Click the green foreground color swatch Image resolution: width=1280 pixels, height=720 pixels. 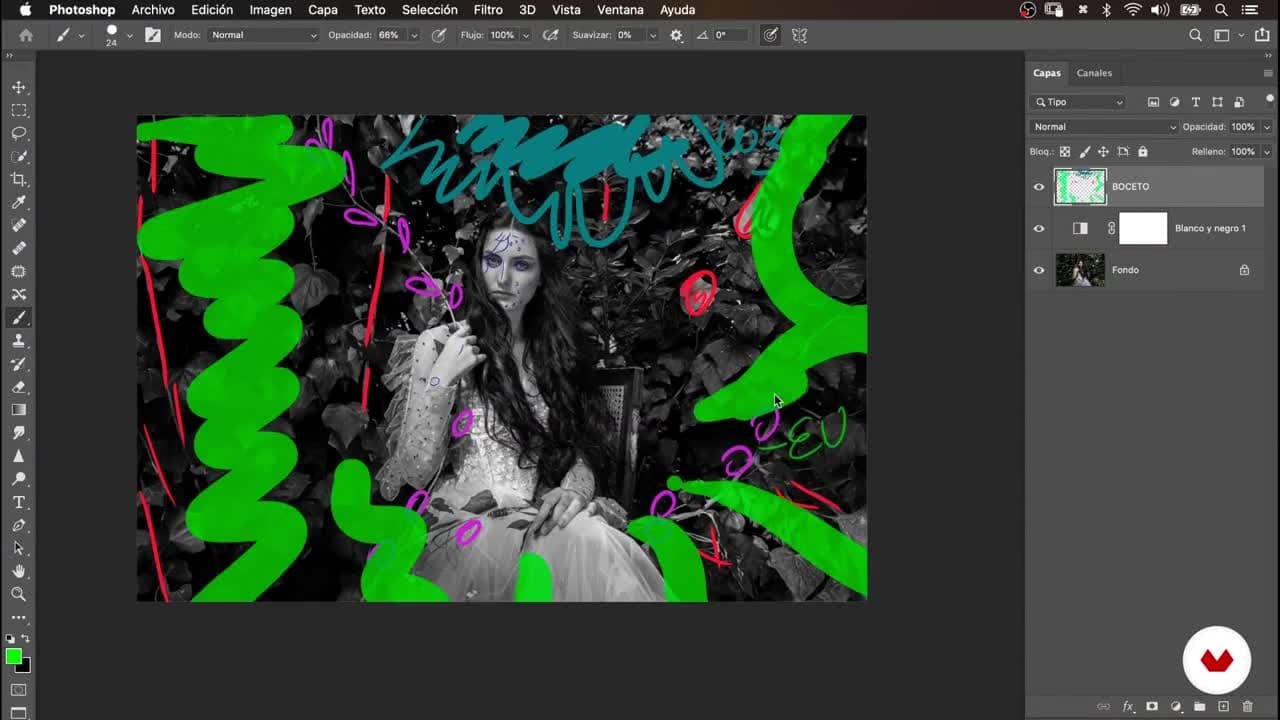(13, 657)
